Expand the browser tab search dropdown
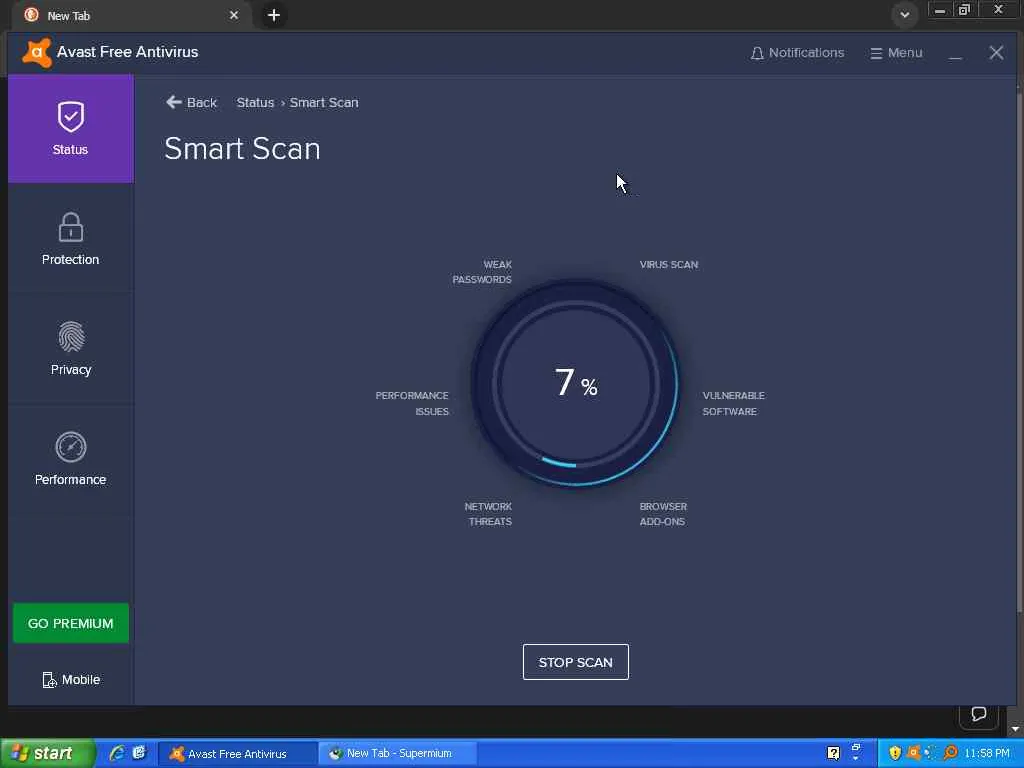This screenshot has height=768, width=1024. click(904, 15)
